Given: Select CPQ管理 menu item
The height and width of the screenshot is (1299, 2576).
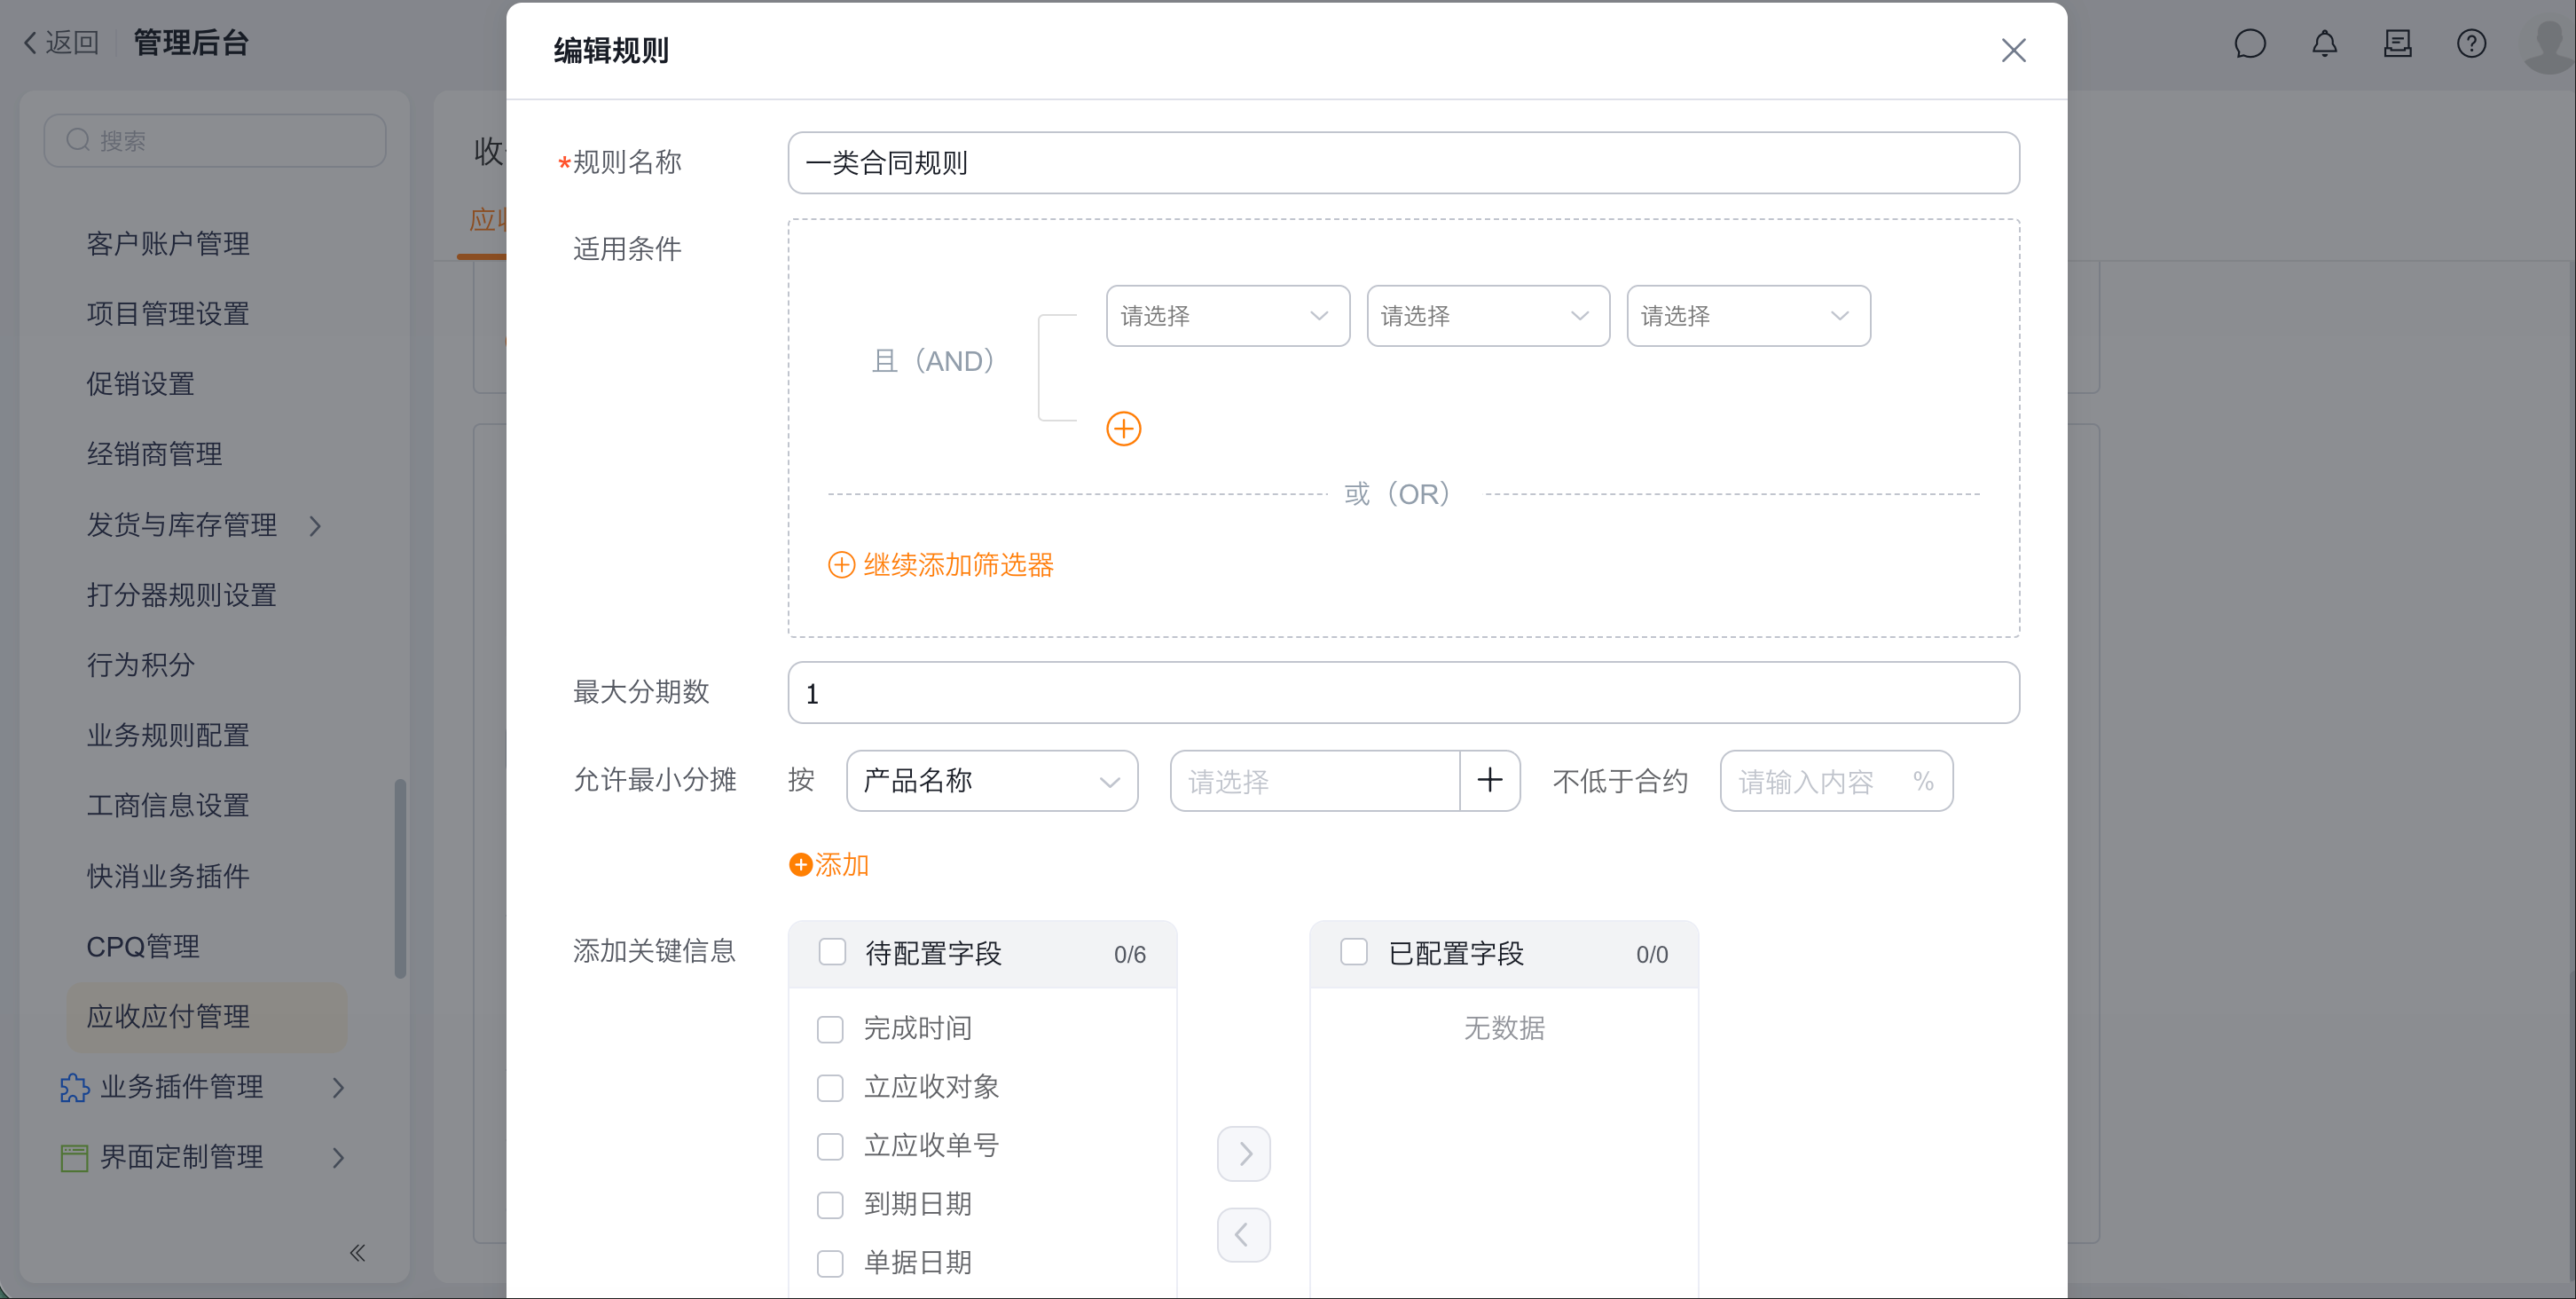Looking at the screenshot, I should tap(143, 946).
